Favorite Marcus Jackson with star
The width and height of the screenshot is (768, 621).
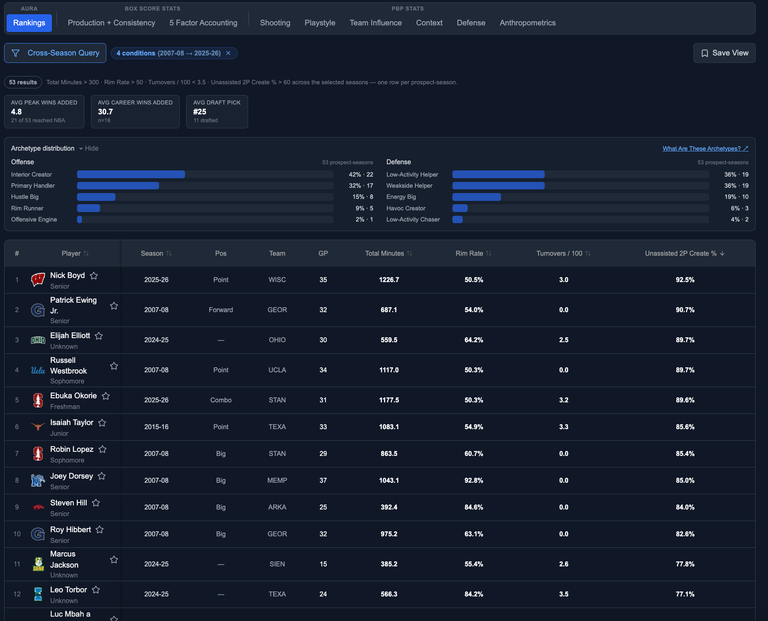[114, 560]
